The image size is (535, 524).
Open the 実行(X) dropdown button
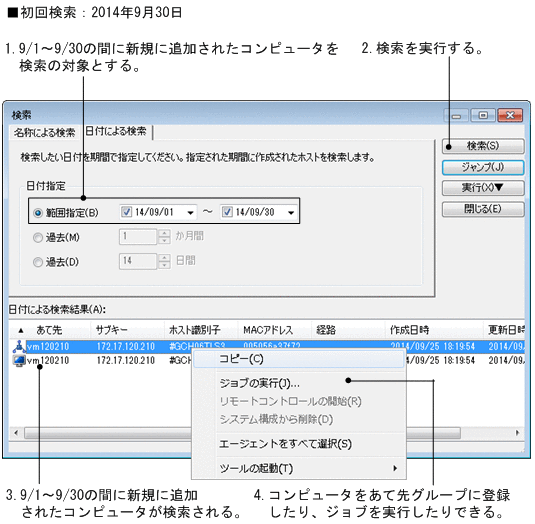483,188
